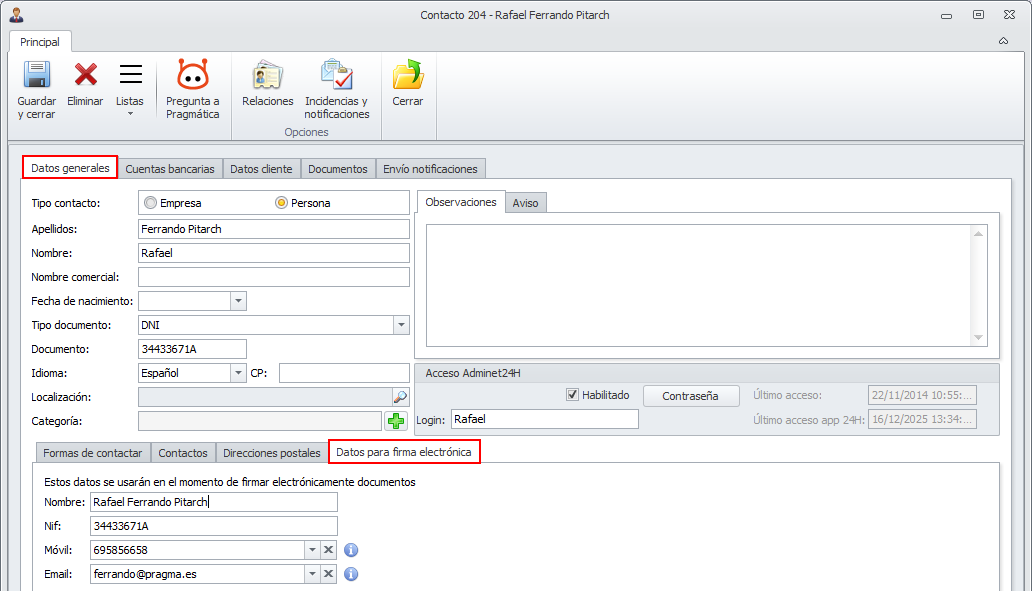Image resolution: width=1032 pixels, height=591 pixels.
Task: Open the Formas de contactar tab
Action: pyautogui.click(x=93, y=453)
